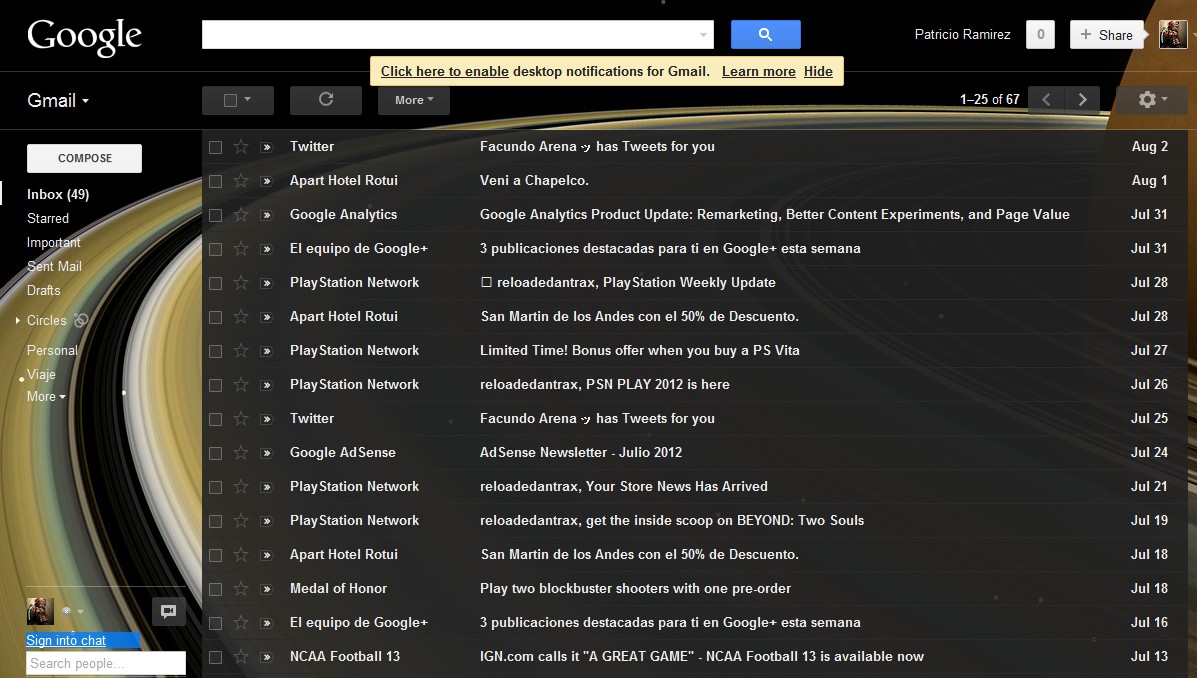Image resolution: width=1197 pixels, height=678 pixels.
Task: Go to older messages with the next arrow
Action: 1082,99
